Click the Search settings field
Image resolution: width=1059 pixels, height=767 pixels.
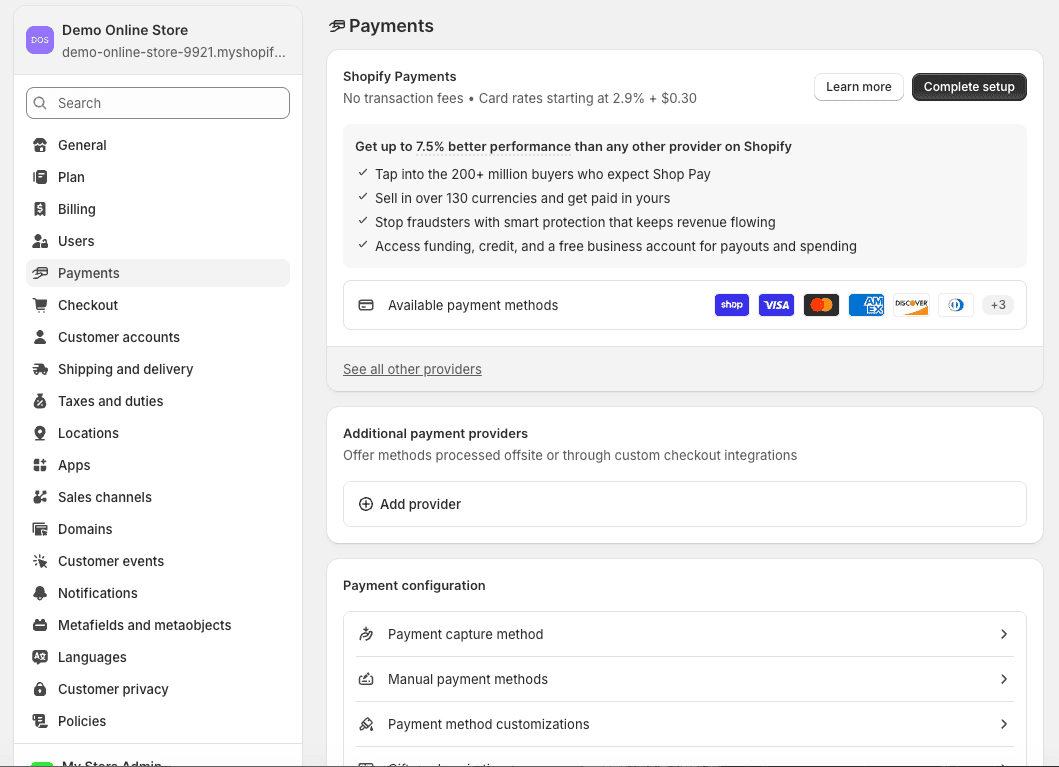point(158,103)
